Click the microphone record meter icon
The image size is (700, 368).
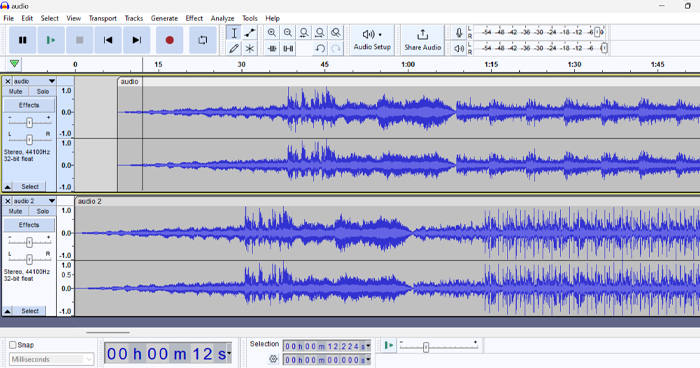(459, 33)
